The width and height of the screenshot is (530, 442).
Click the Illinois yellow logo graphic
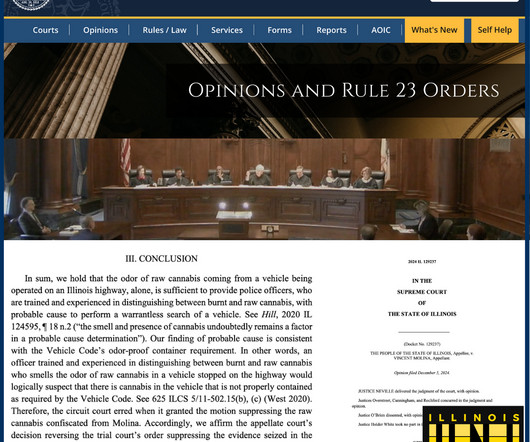(473, 424)
